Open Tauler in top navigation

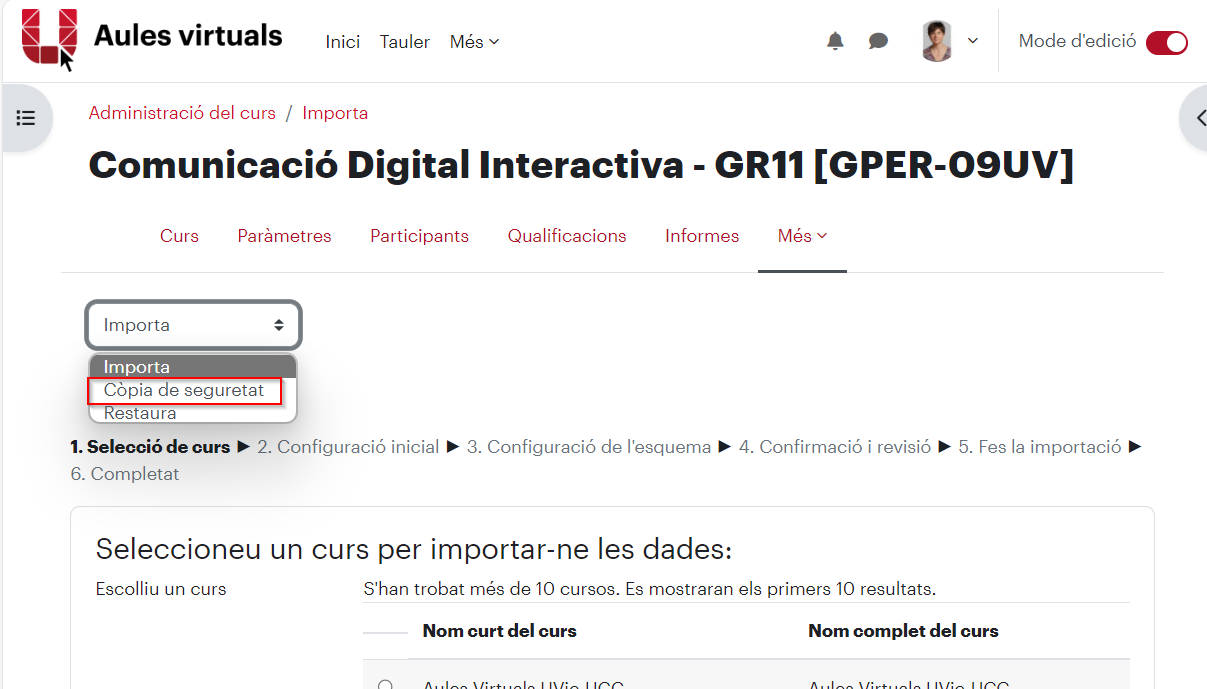[405, 42]
